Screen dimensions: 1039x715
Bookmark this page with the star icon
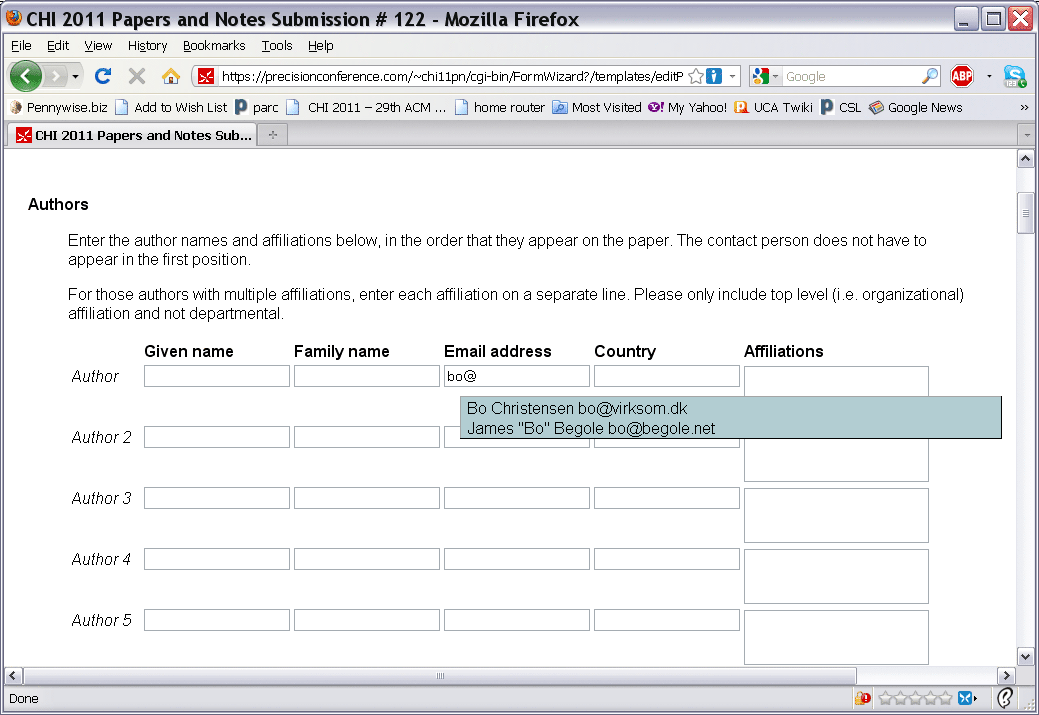(x=696, y=76)
